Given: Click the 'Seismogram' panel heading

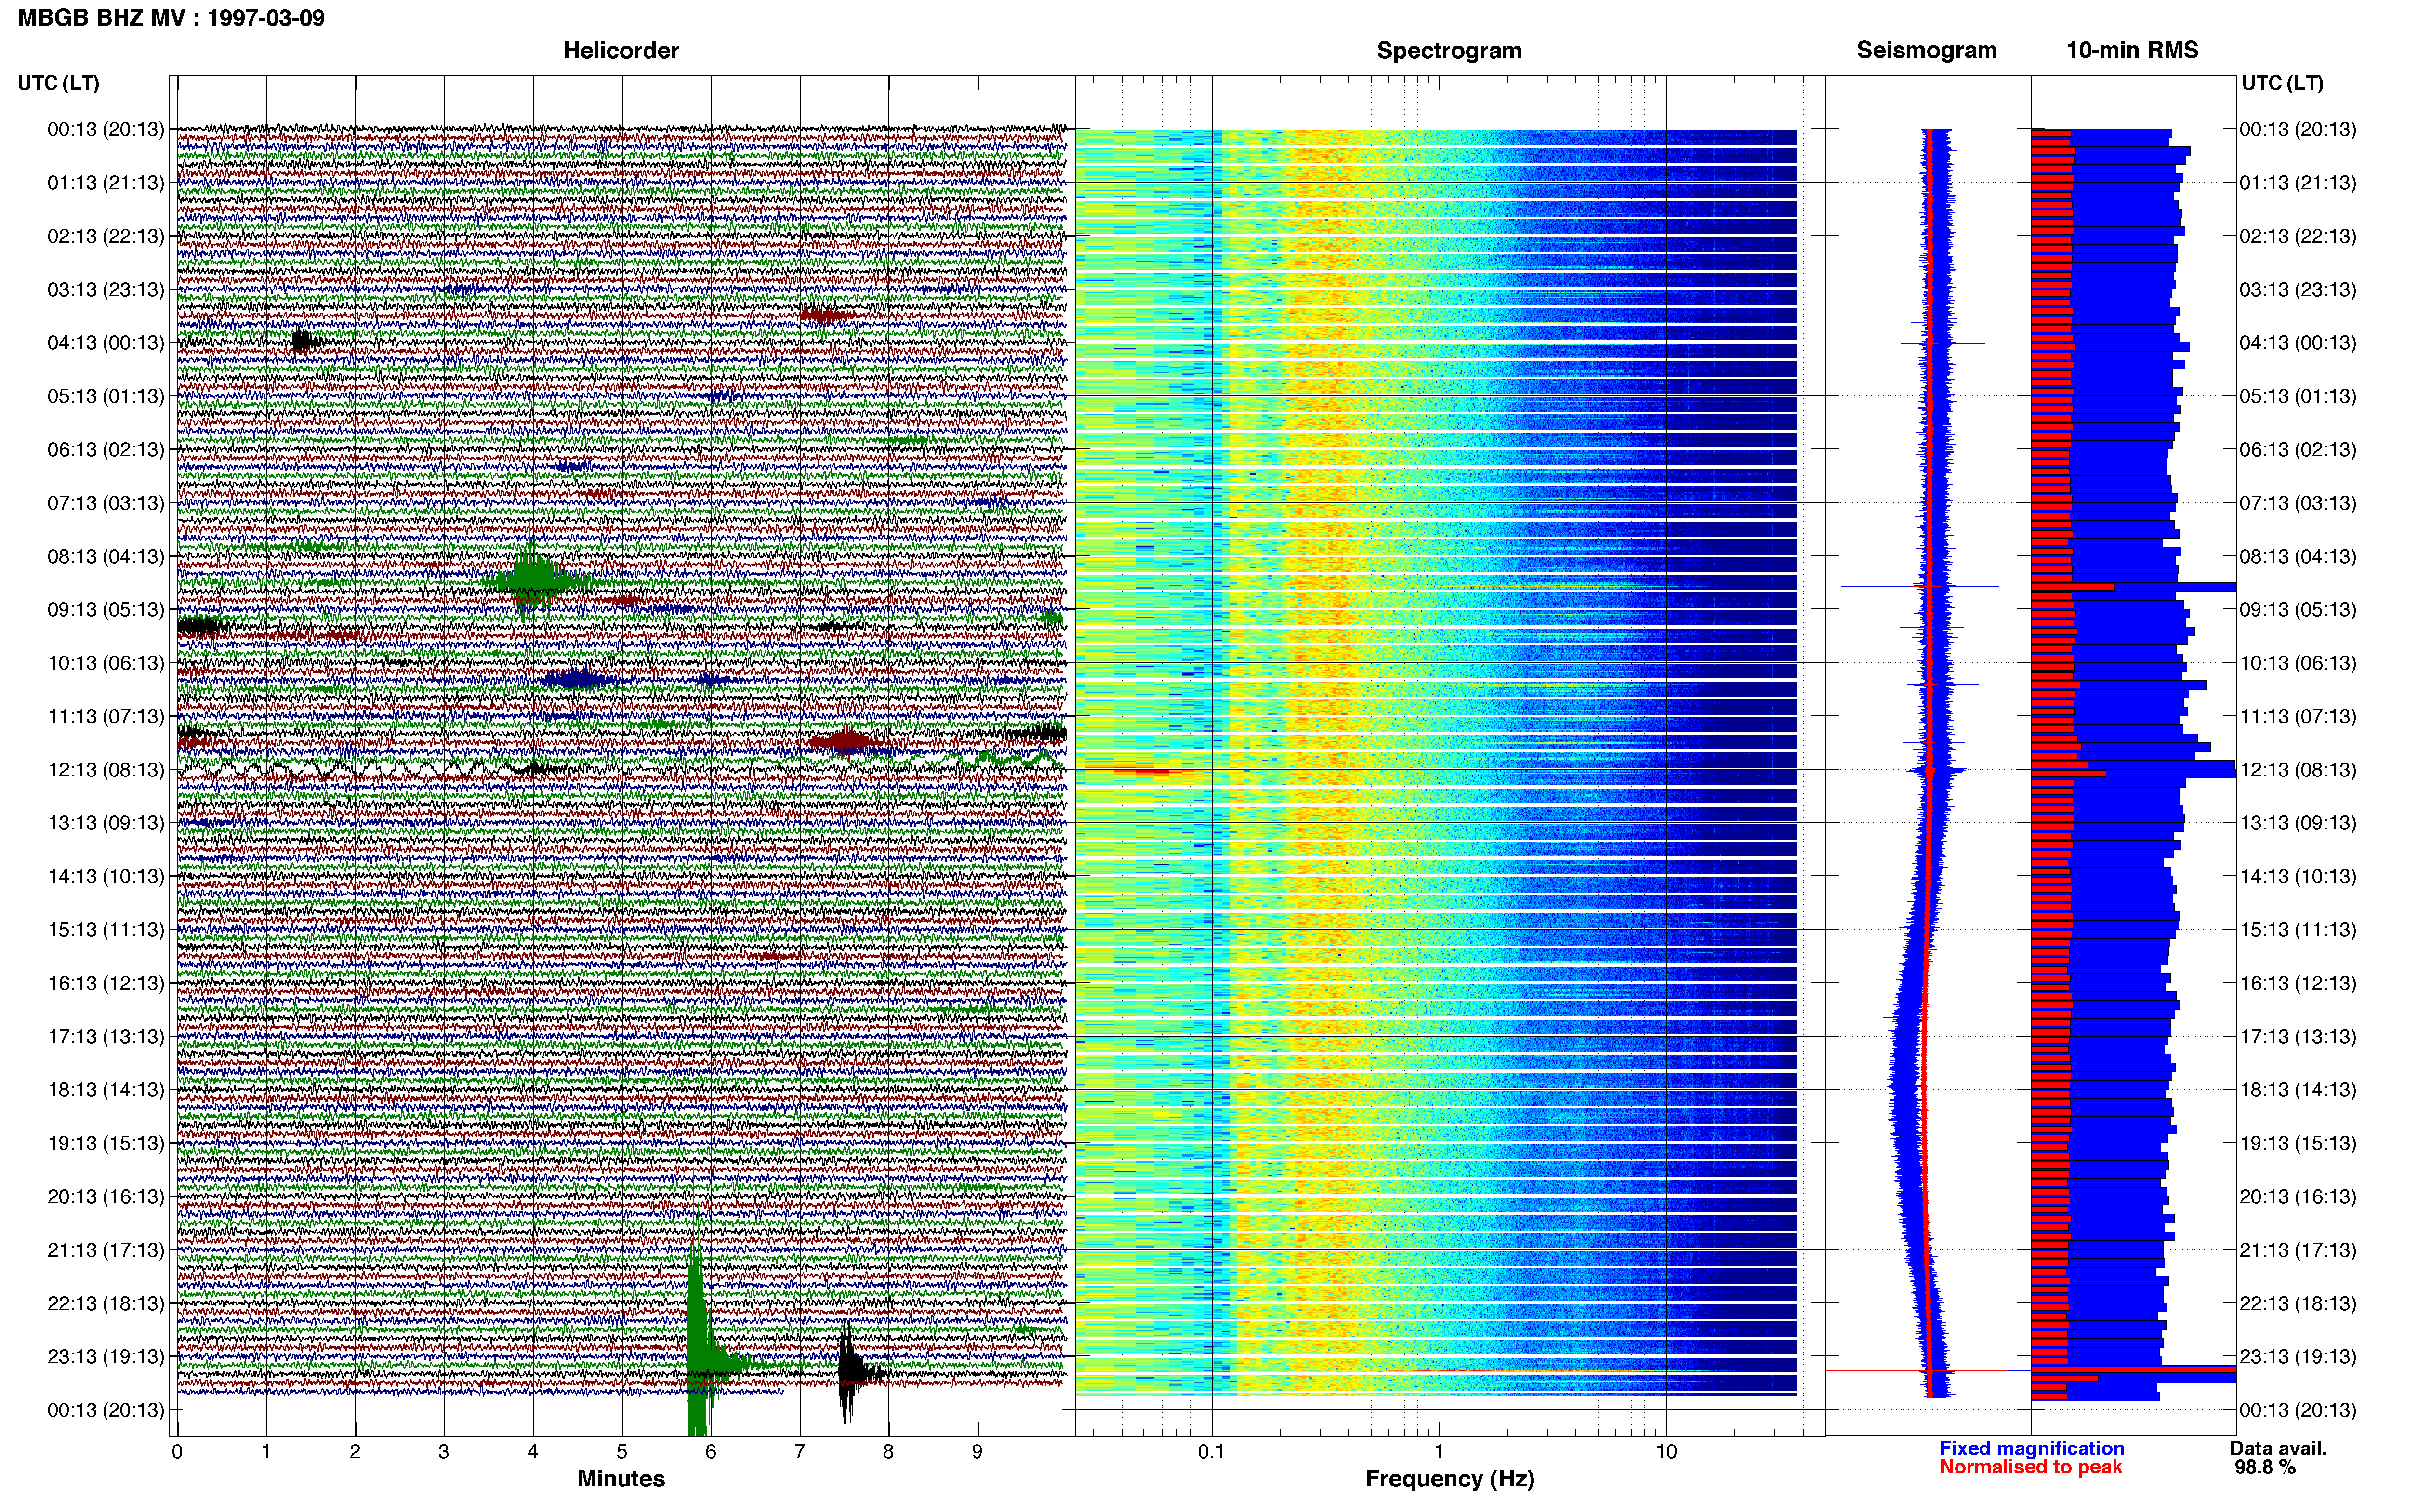Looking at the screenshot, I should pos(1927,51).
